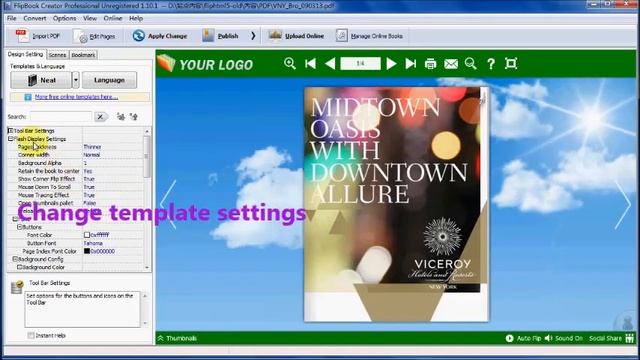Click the print icon in viewer toolbar

coord(431,64)
